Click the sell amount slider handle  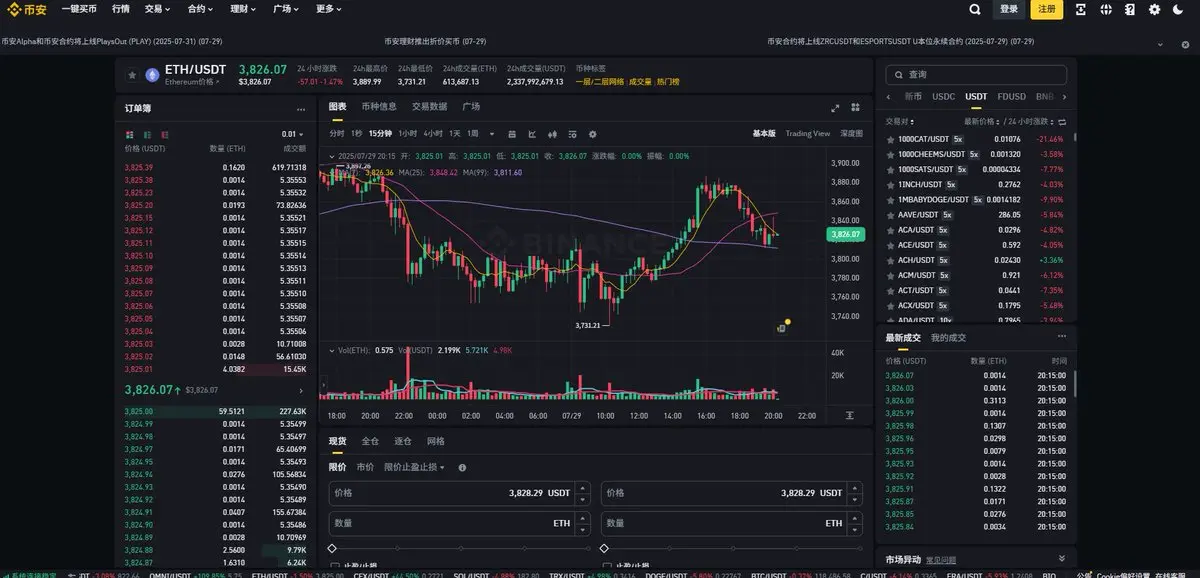[x=604, y=548]
